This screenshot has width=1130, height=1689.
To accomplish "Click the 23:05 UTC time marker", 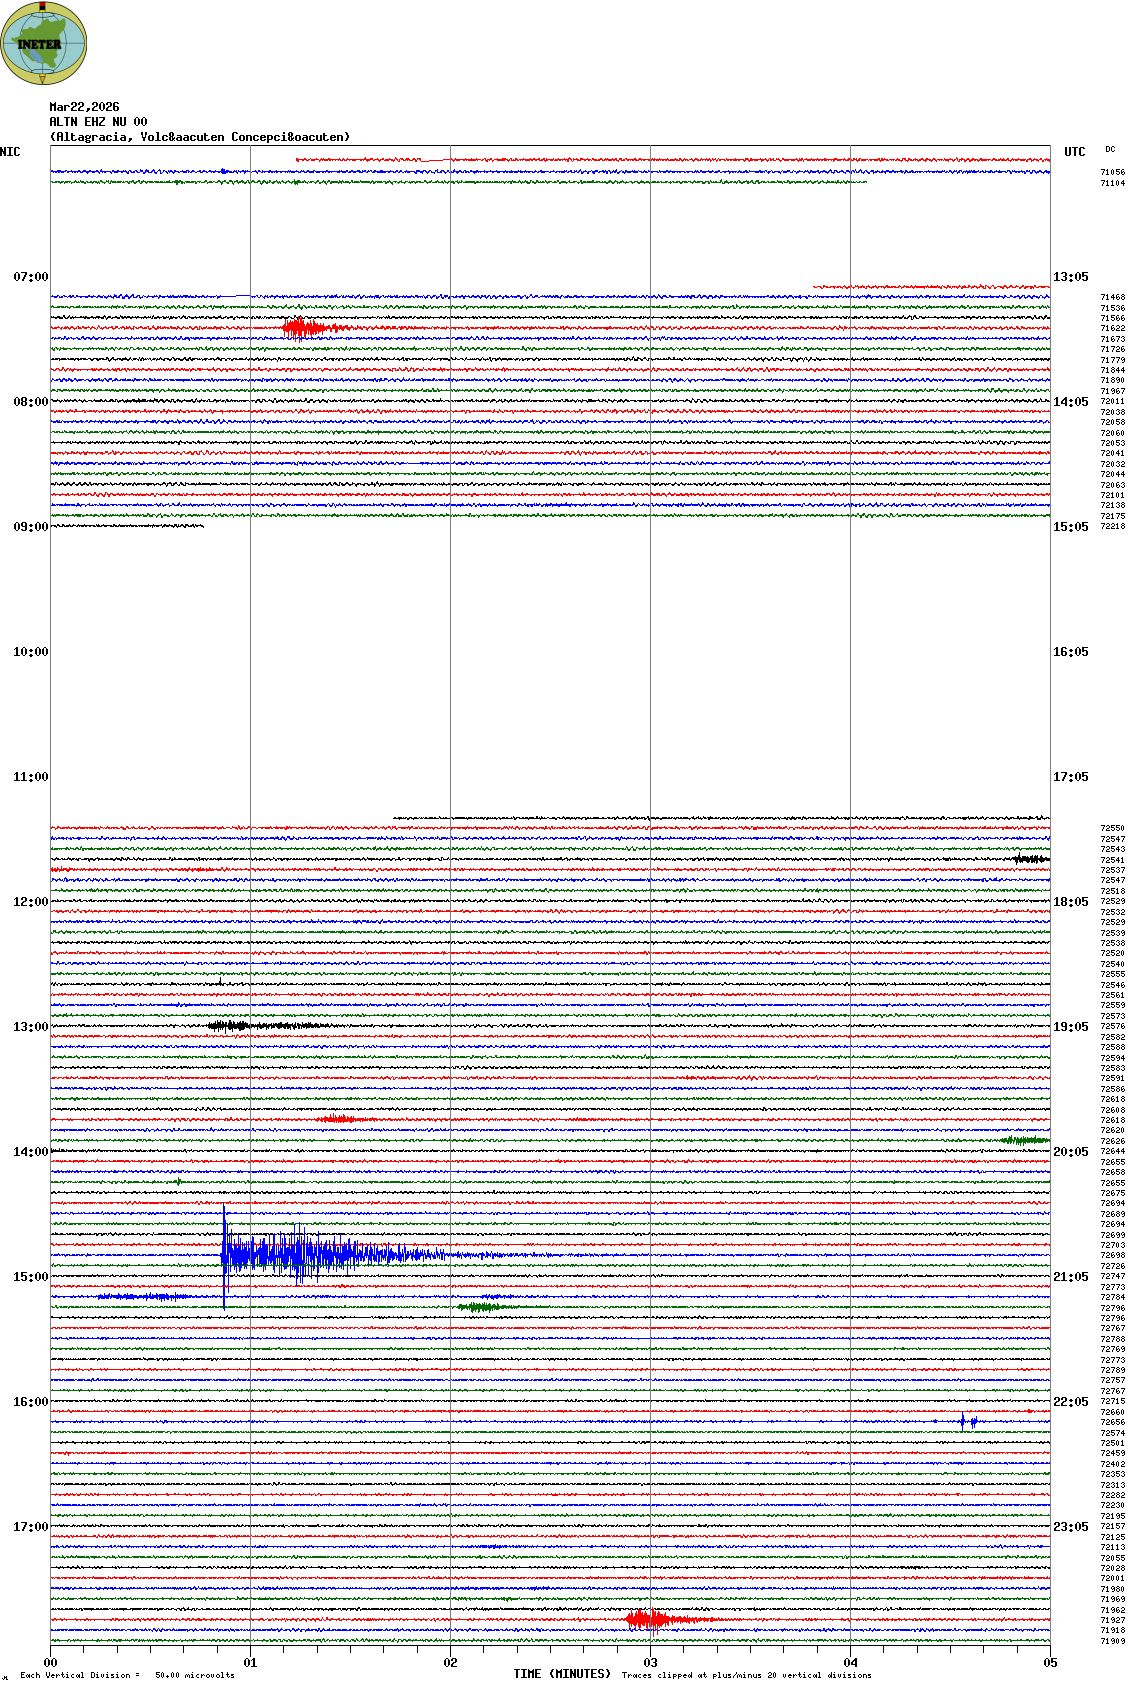I will [1070, 1527].
